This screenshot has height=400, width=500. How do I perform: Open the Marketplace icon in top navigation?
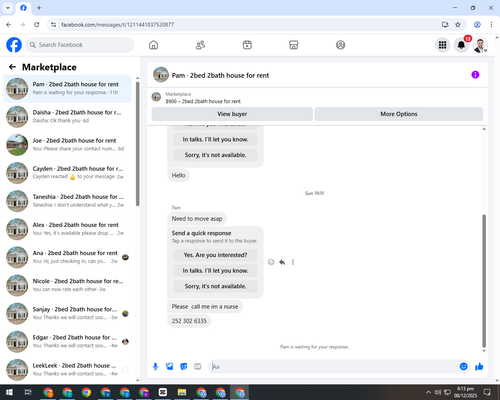tap(294, 45)
